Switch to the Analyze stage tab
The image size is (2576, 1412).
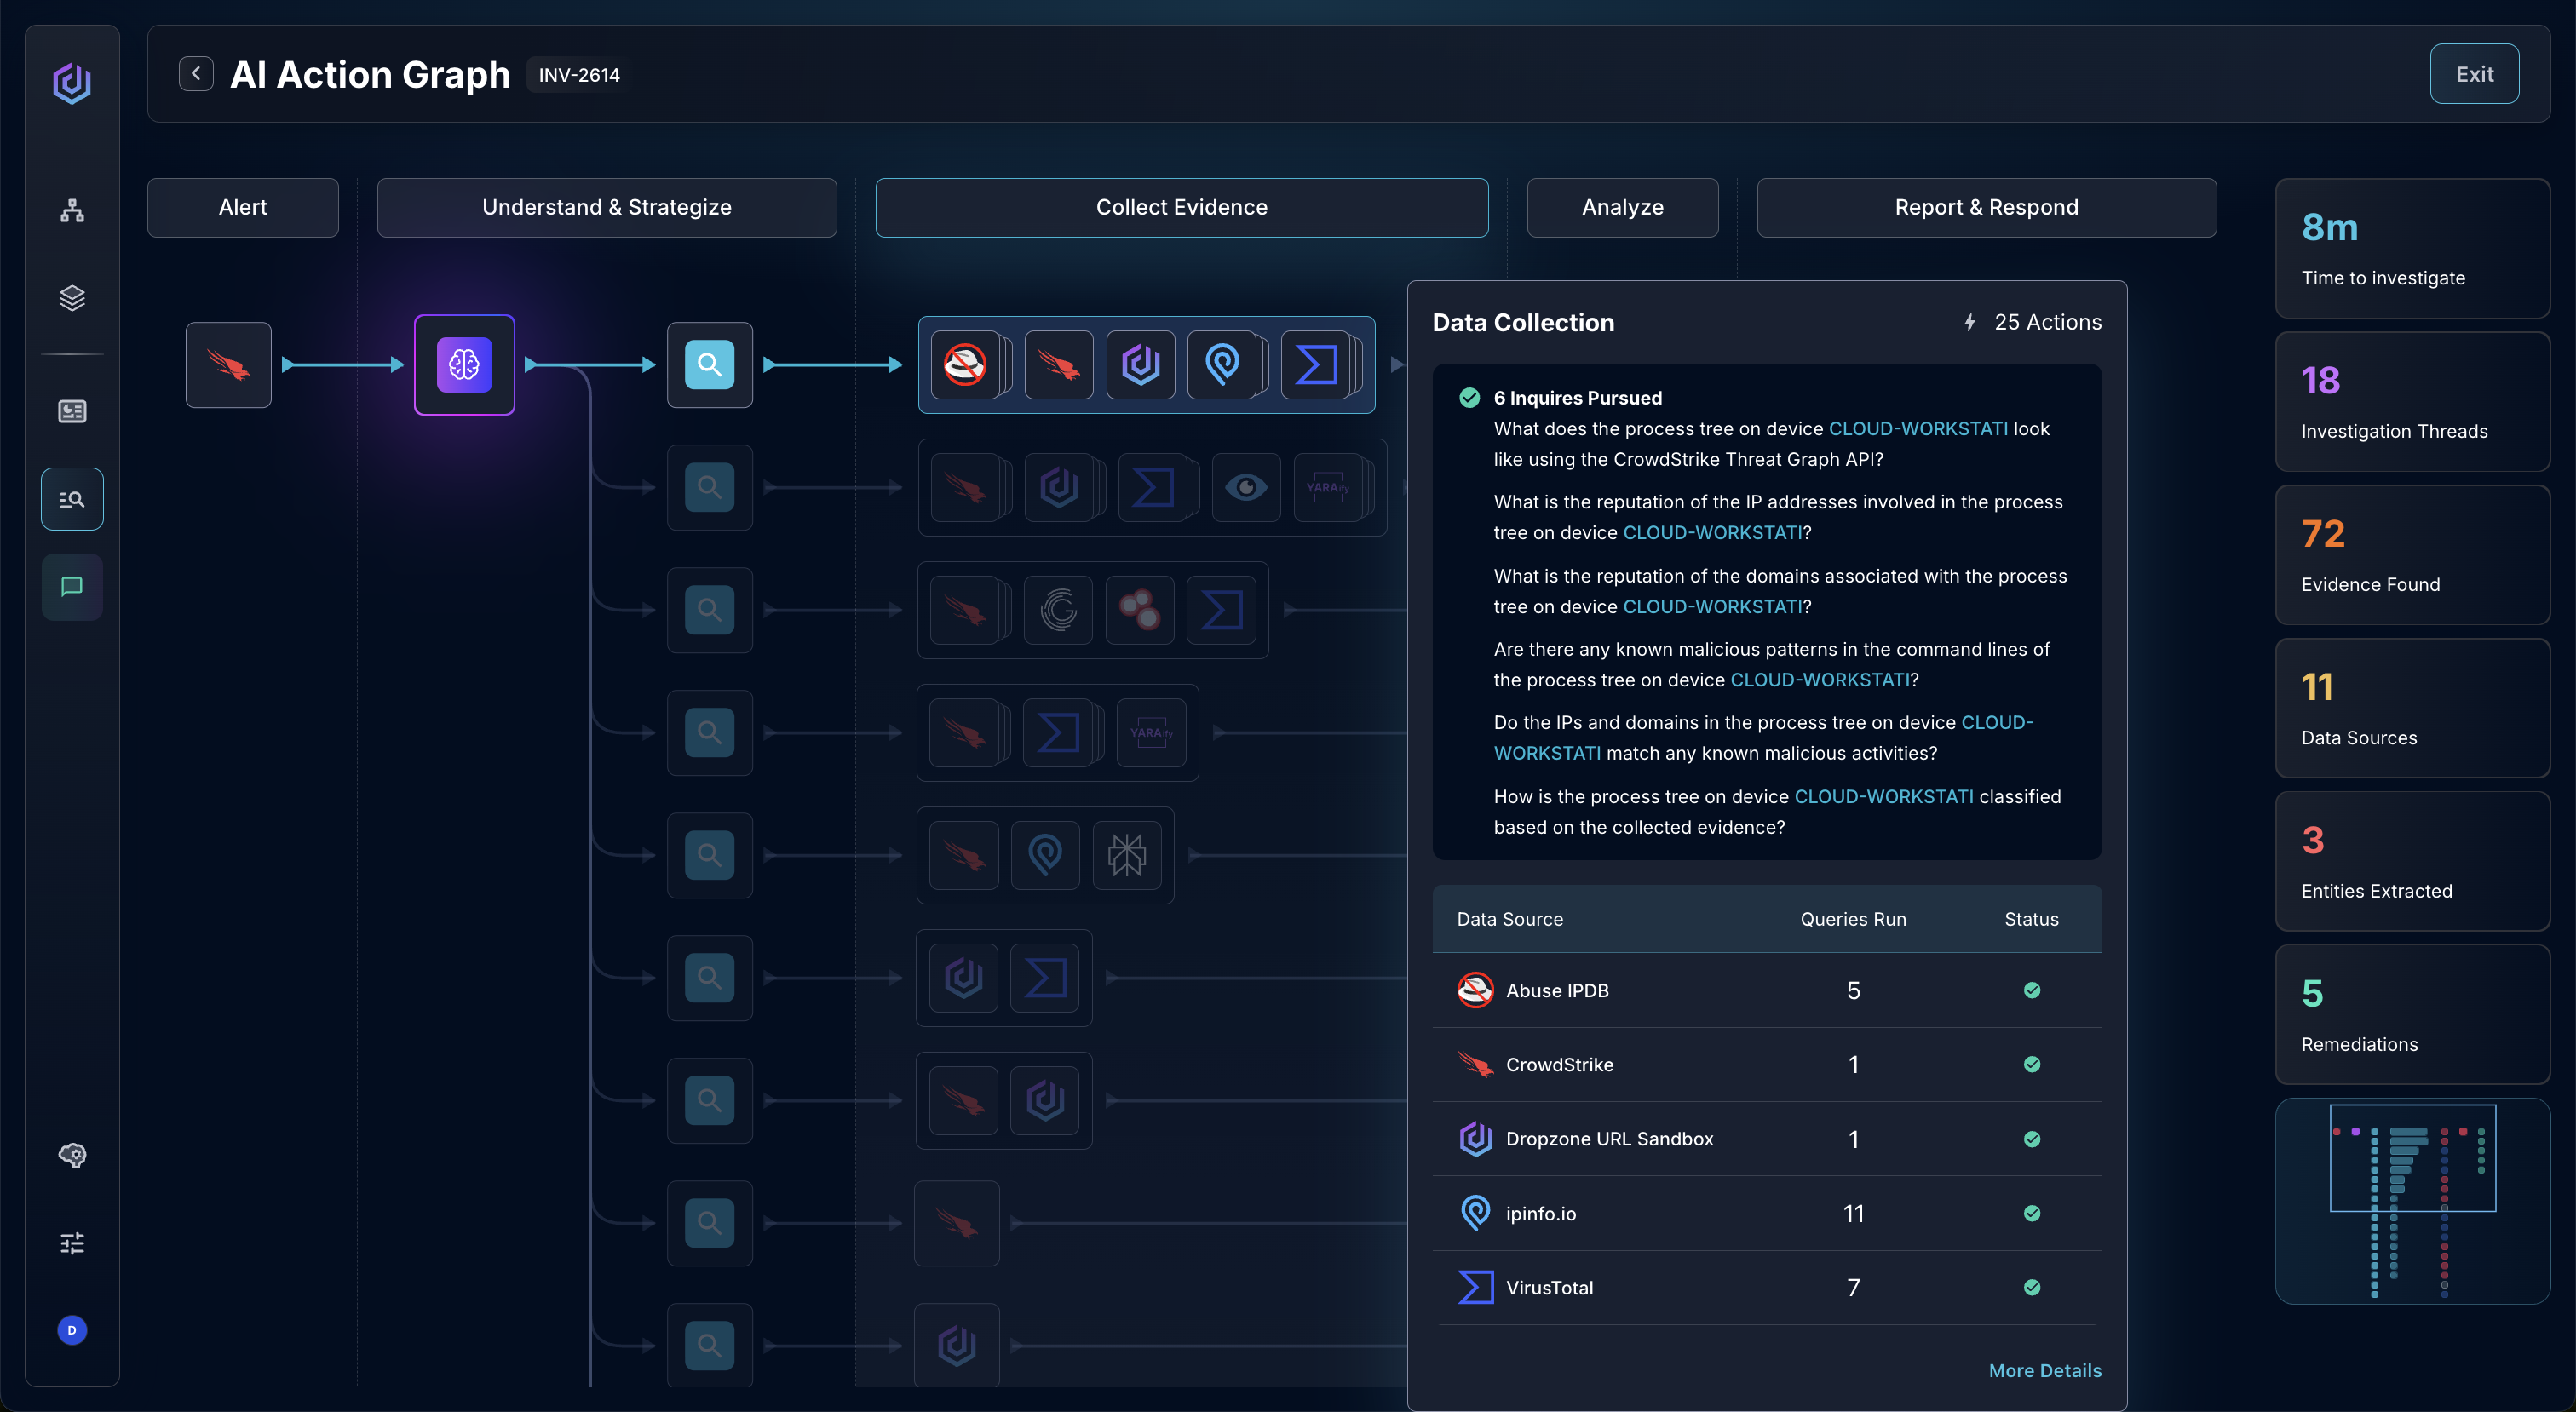[1622, 208]
